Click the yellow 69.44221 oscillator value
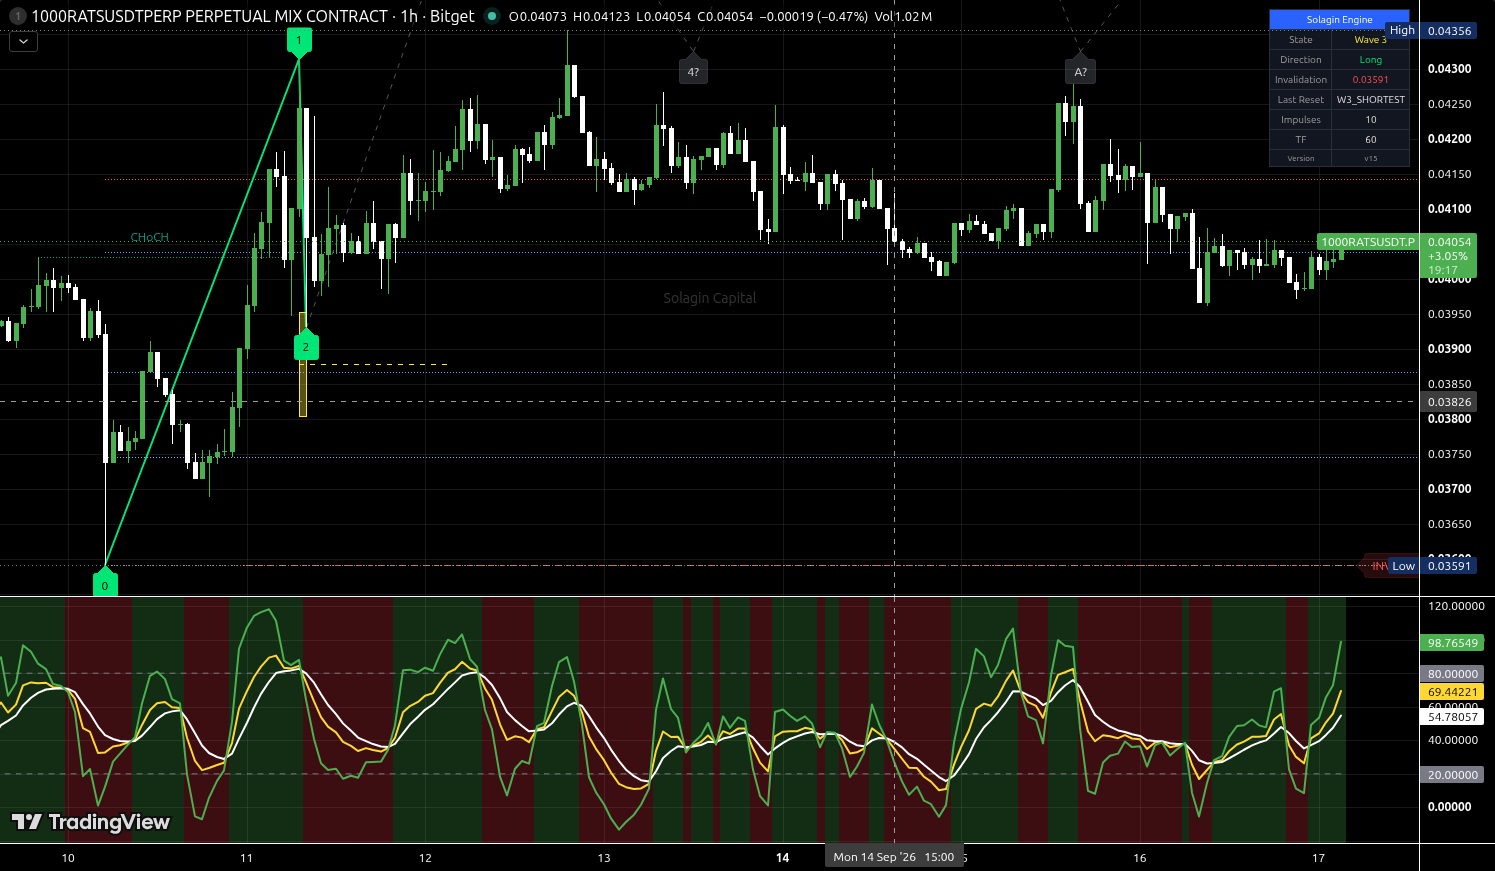The width and height of the screenshot is (1495, 871). 1452,692
